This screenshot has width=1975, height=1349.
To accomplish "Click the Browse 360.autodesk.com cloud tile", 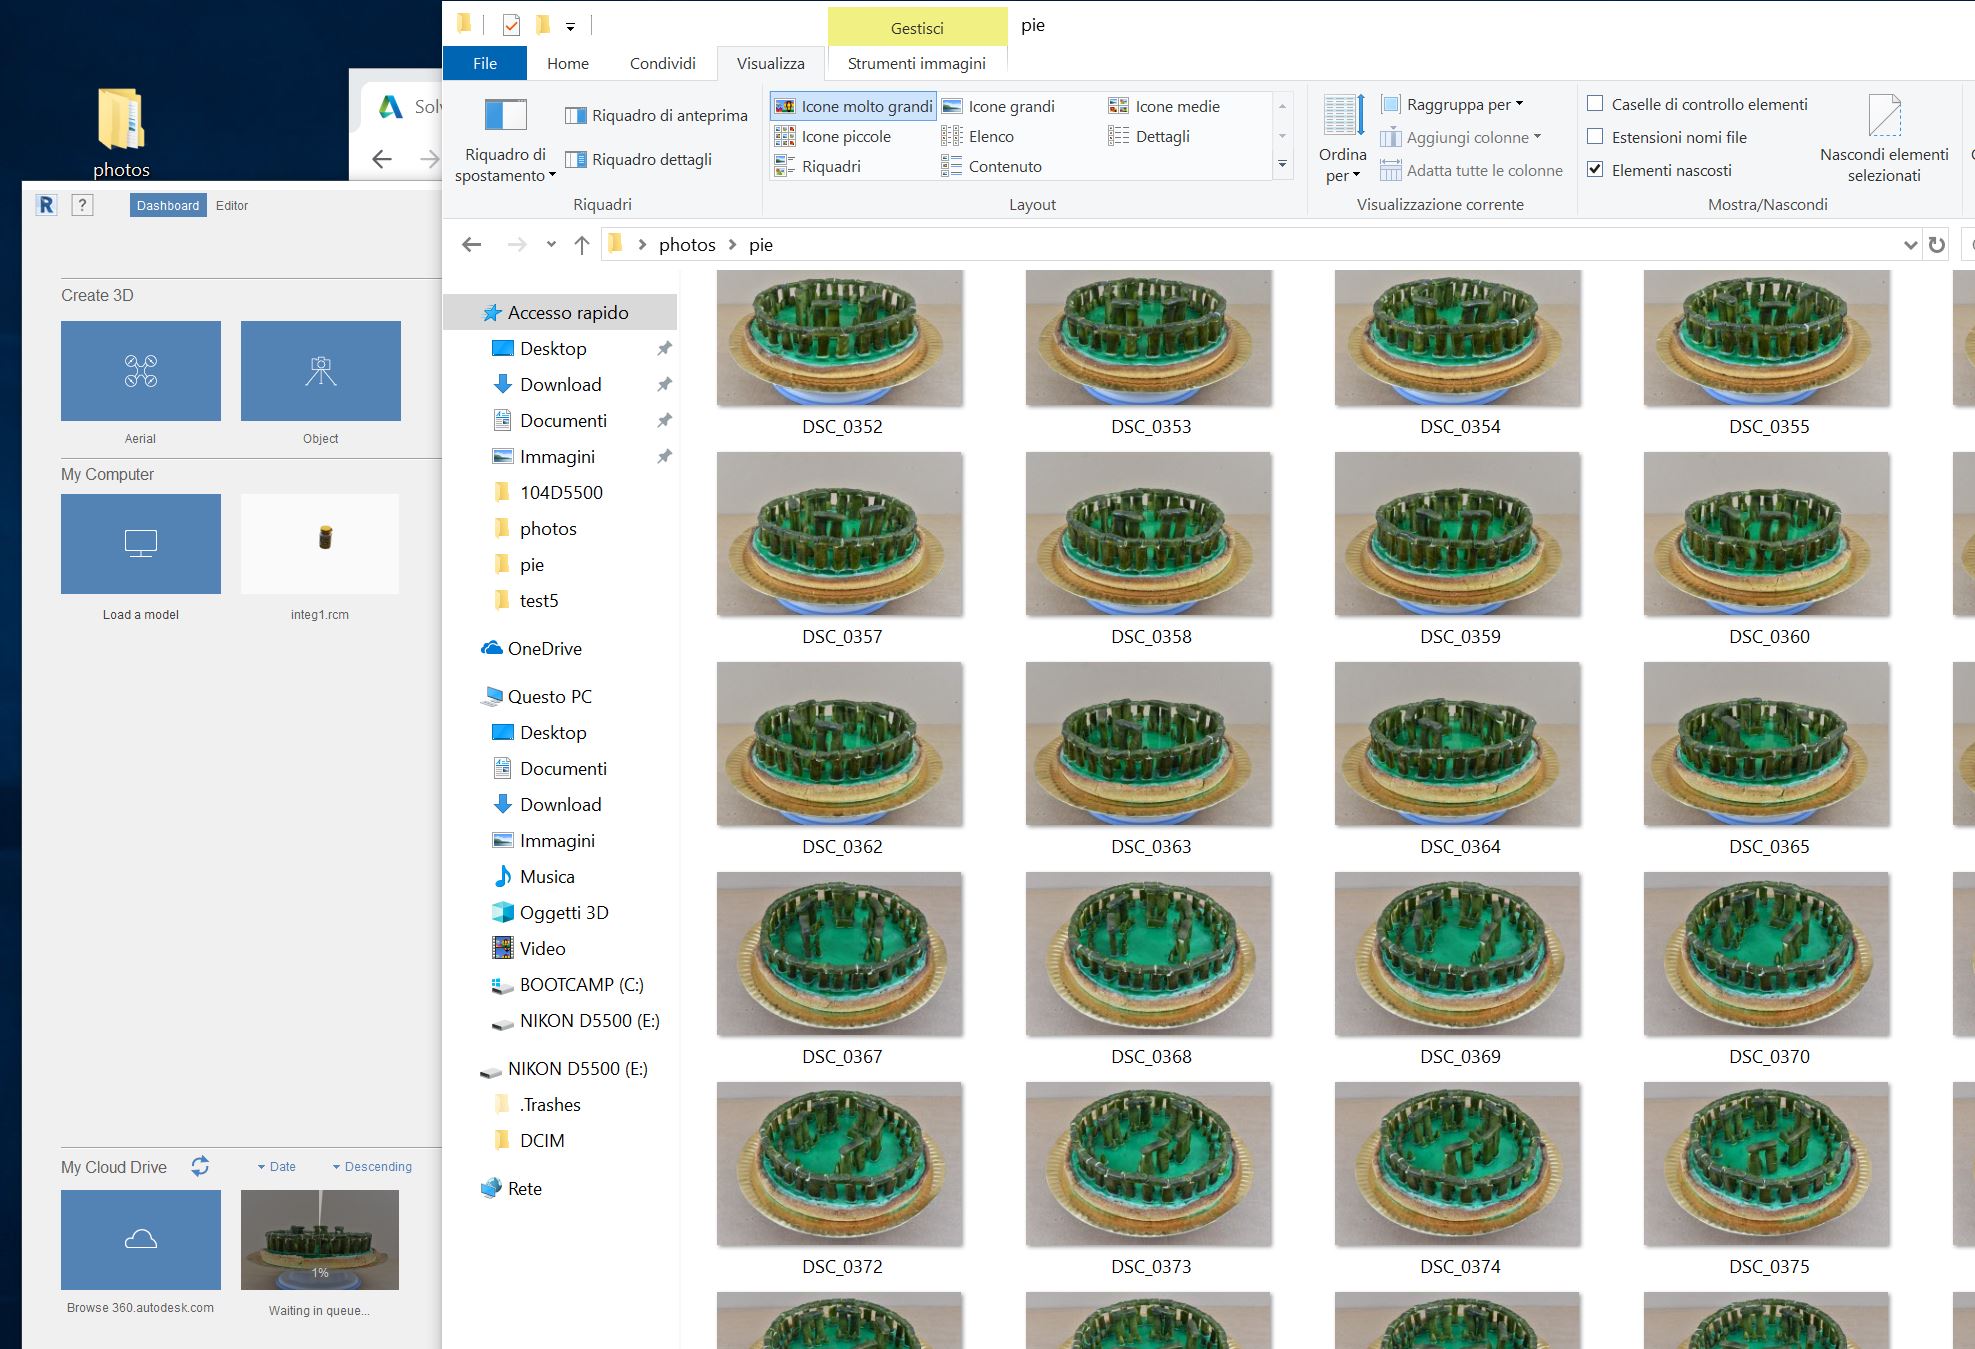I will tap(140, 1239).
